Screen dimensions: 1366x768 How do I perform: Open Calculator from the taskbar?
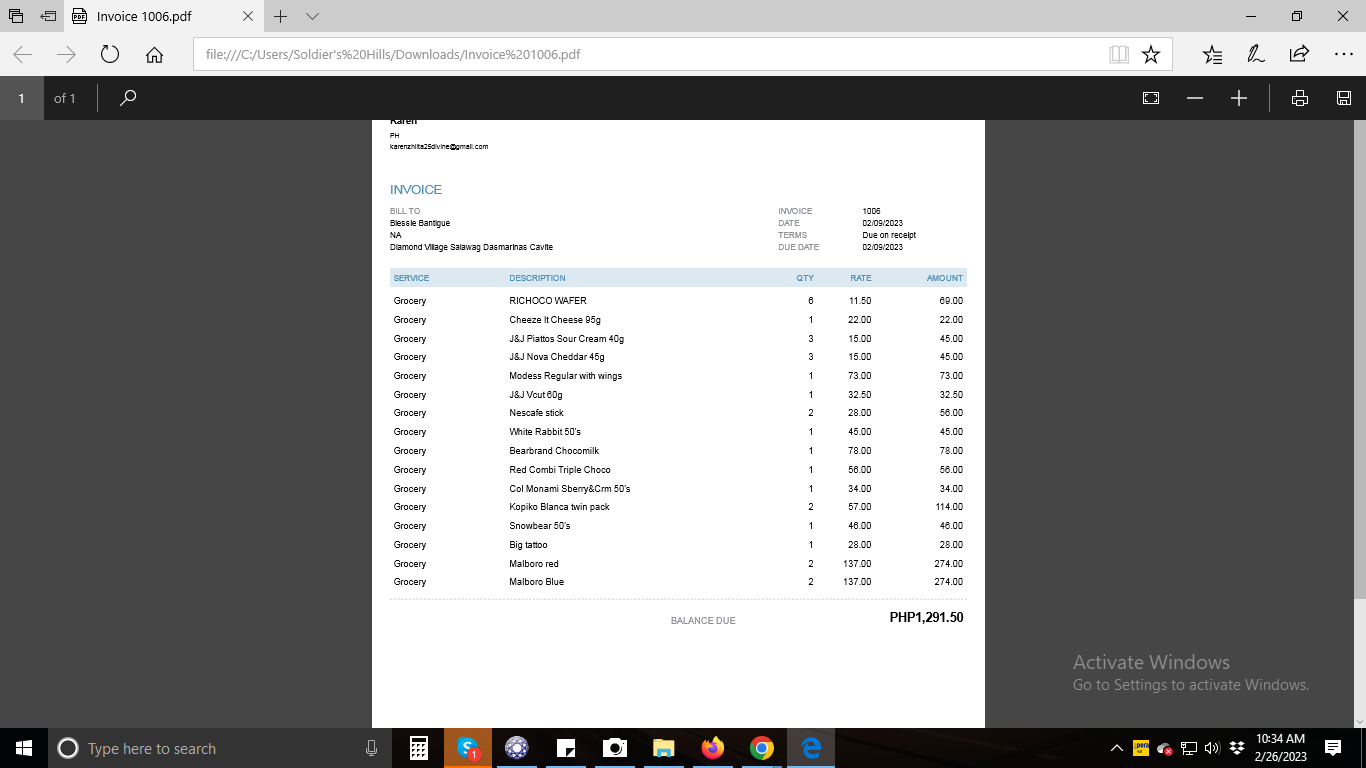tap(419, 748)
